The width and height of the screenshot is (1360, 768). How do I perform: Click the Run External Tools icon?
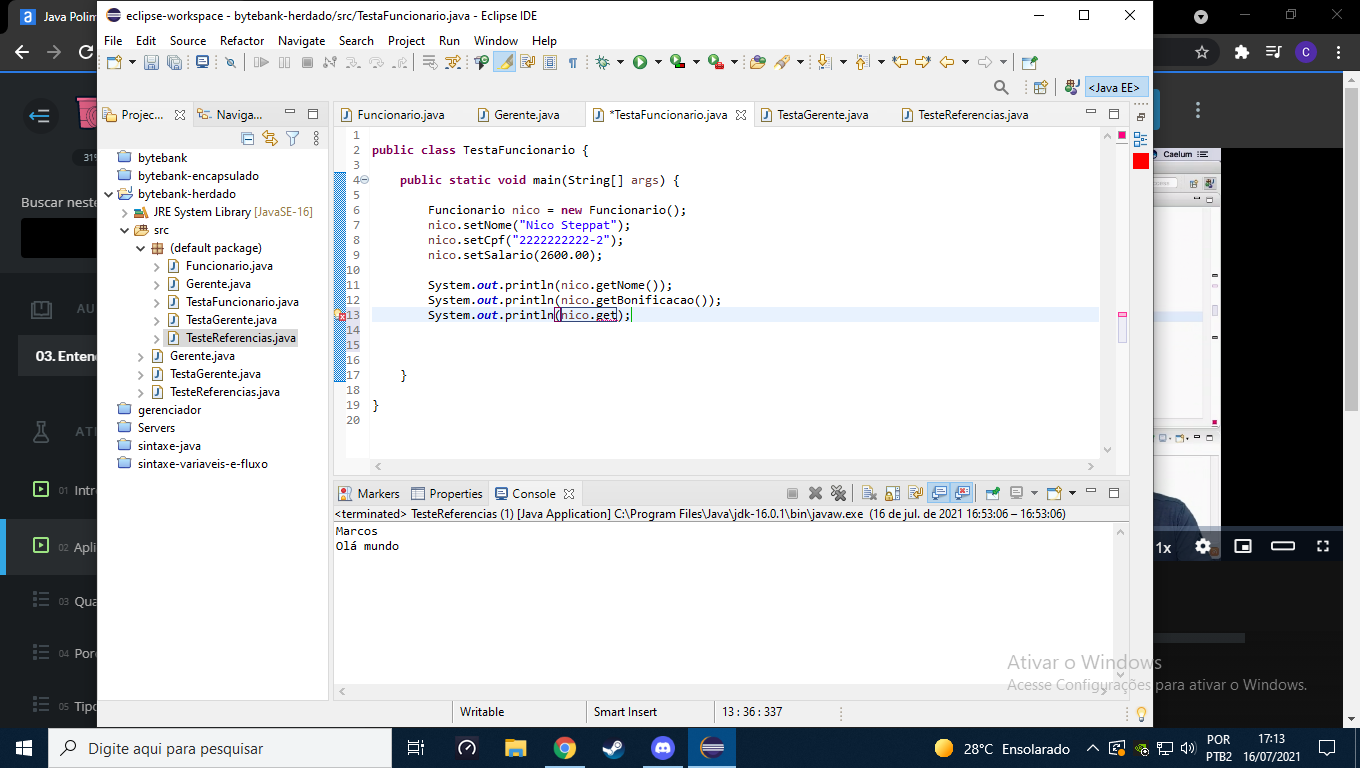click(x=716, y=62)
